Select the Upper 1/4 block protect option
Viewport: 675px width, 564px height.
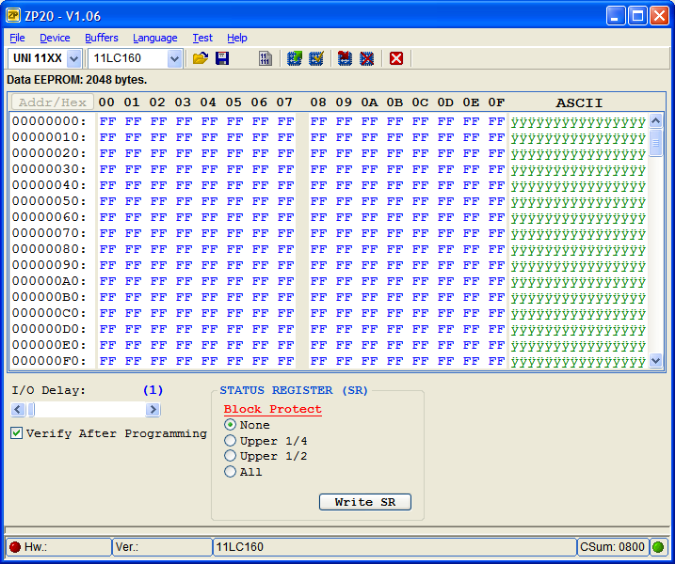[230, 441]
